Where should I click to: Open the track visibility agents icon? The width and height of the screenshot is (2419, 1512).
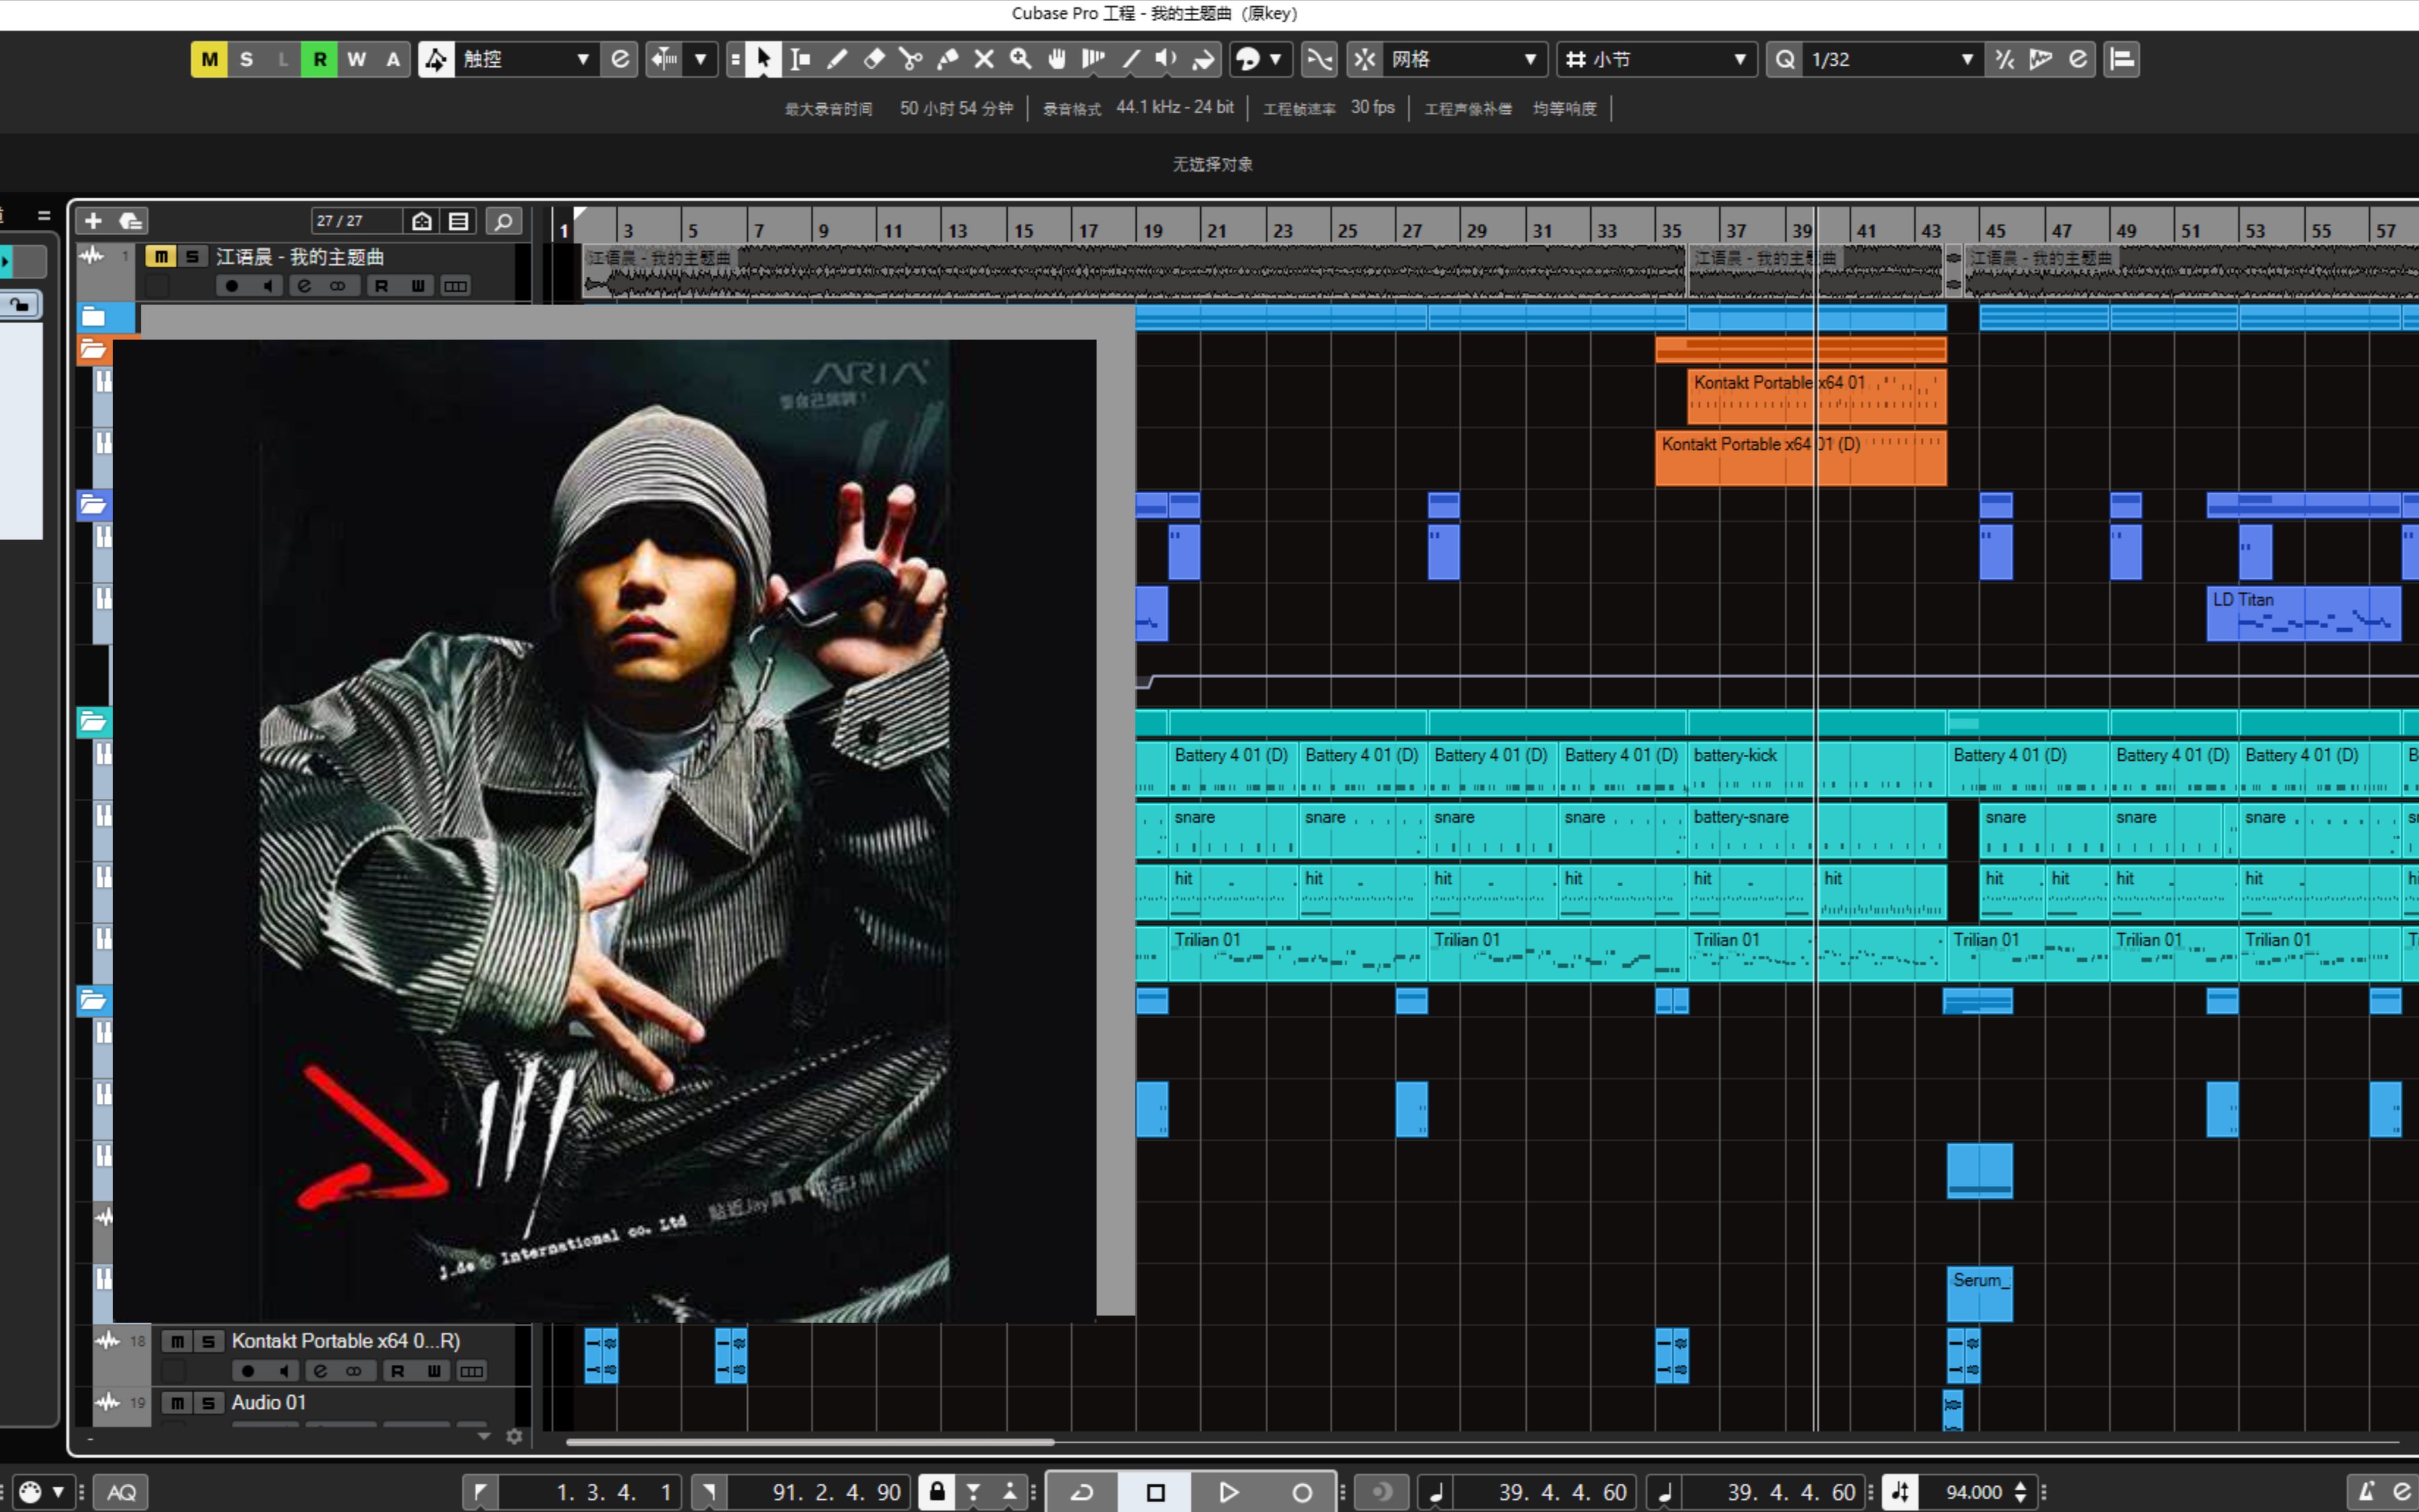[x=422, y=221]
